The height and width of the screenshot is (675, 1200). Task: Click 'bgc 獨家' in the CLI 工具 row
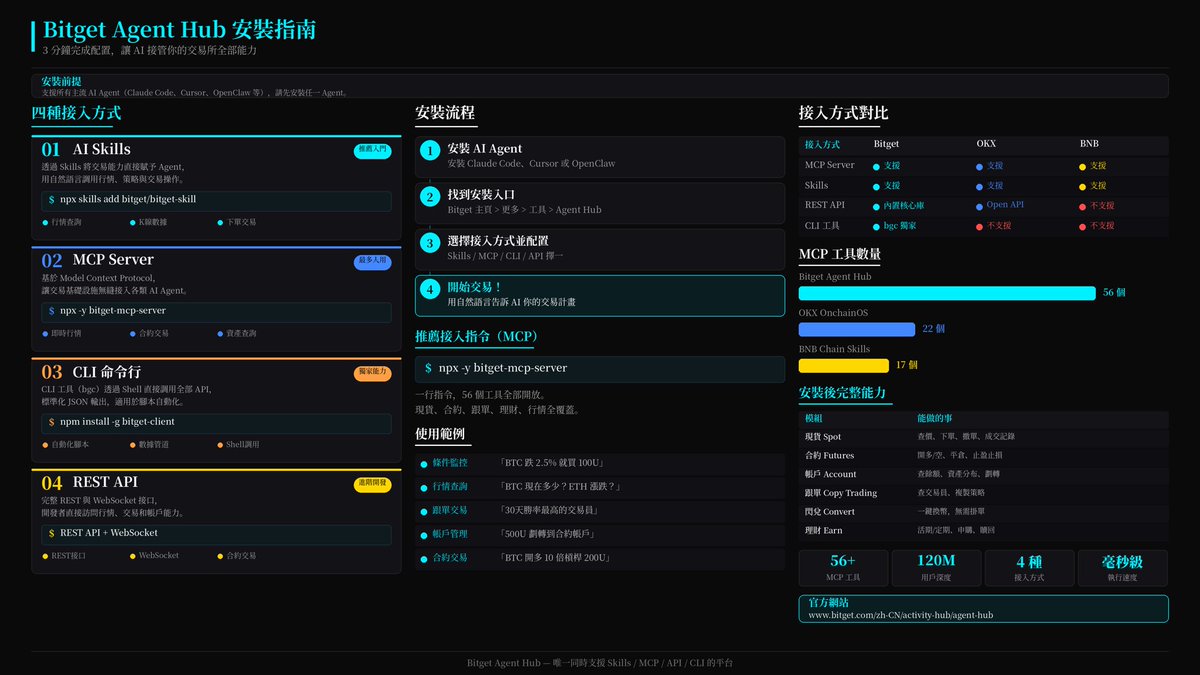(x=899, y=226)
